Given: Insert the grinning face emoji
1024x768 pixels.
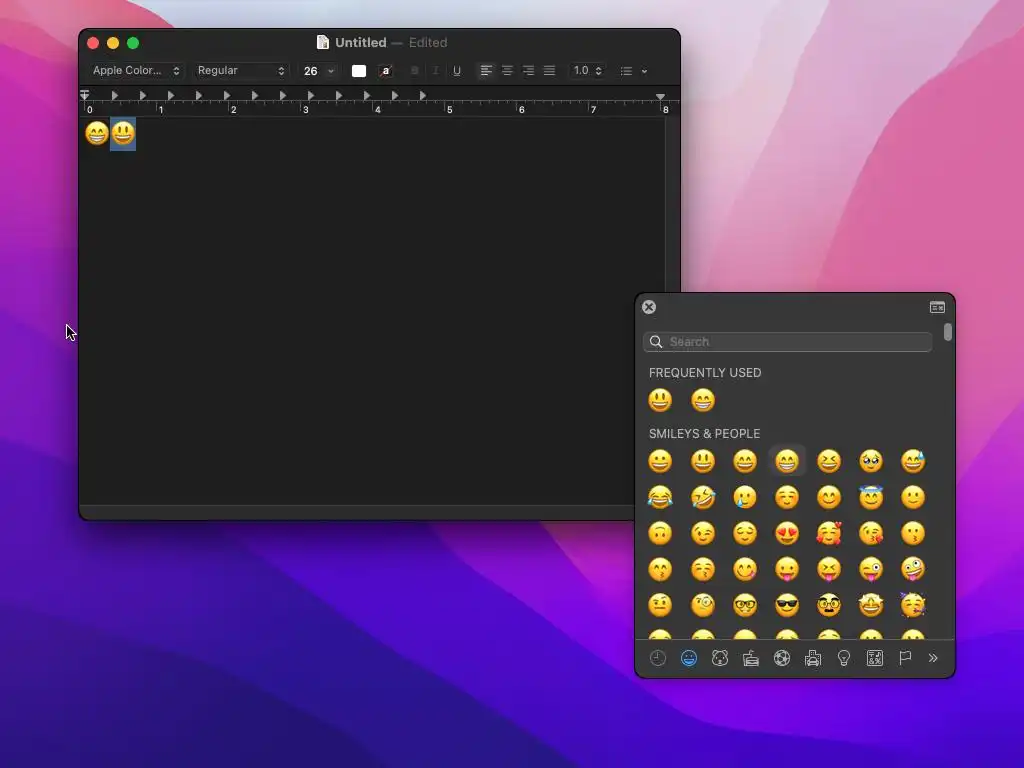Looking at the screenshot, I should [660, 461].
